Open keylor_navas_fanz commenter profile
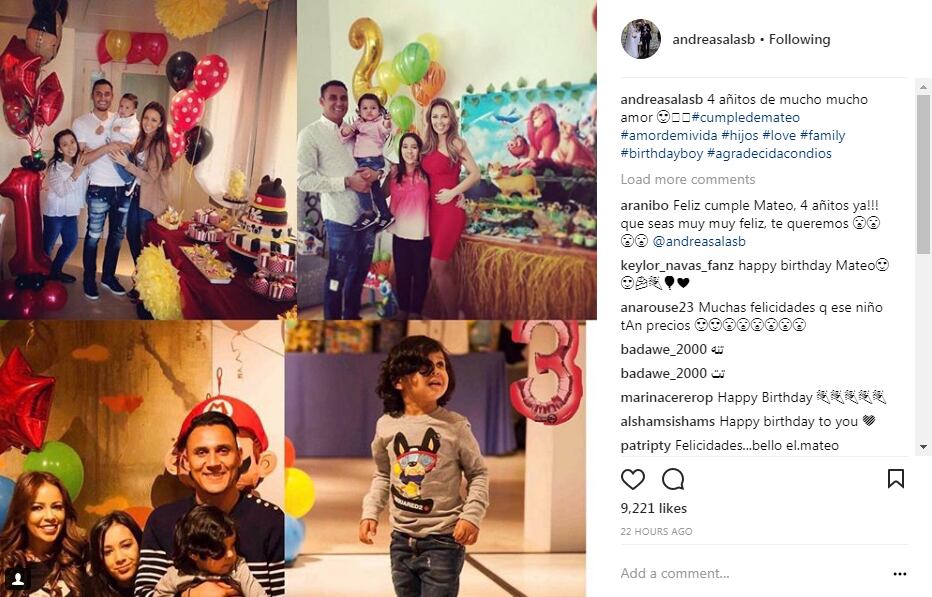 677,265
